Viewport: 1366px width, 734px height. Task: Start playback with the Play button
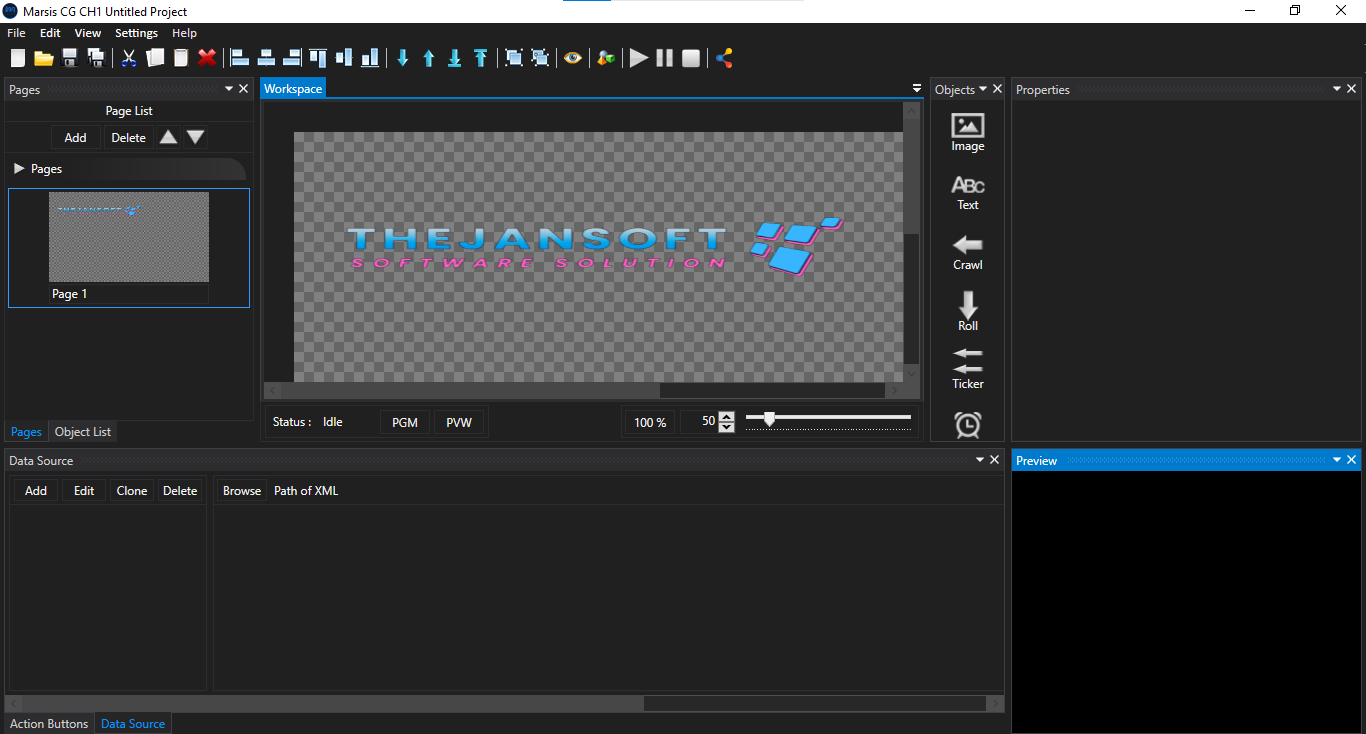click(x=639, y=58)
